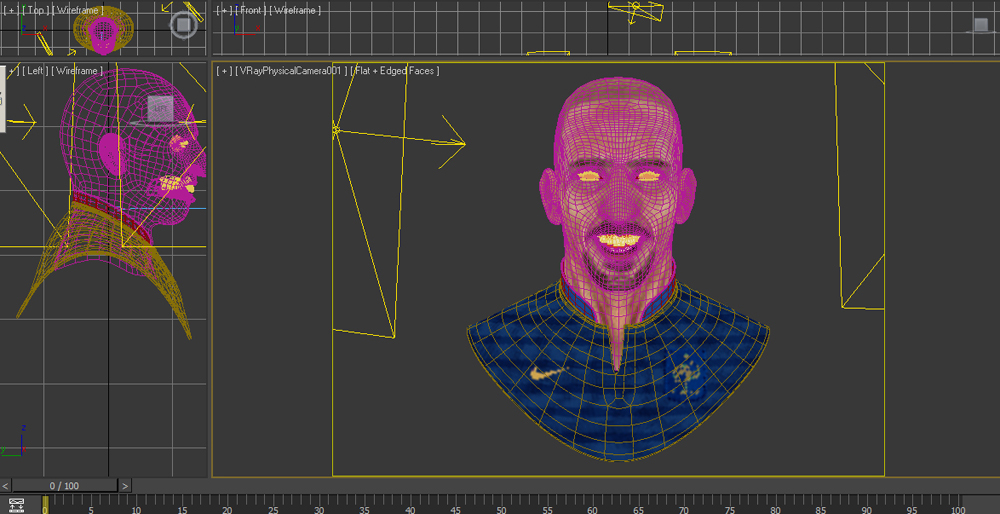Image resolution: width=1000 pixels, height=514 pixels.
Task: Open the [+] menu of the Top viewport
Action: [11, 10]
